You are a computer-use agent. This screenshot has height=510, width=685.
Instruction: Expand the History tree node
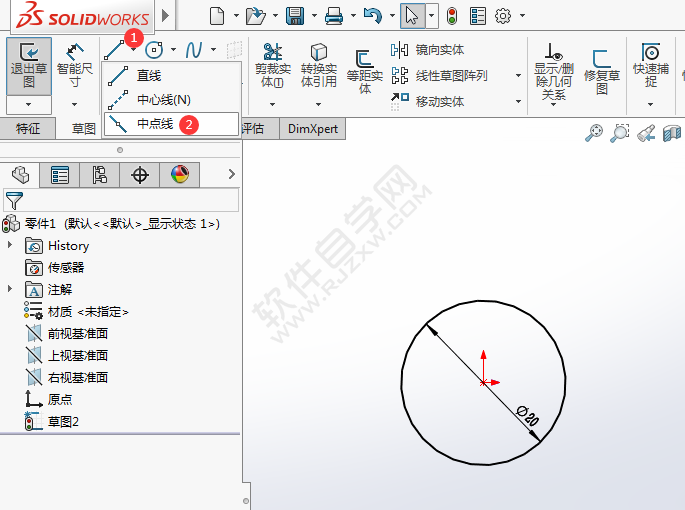pyautogui.click(x=10, y=245)
